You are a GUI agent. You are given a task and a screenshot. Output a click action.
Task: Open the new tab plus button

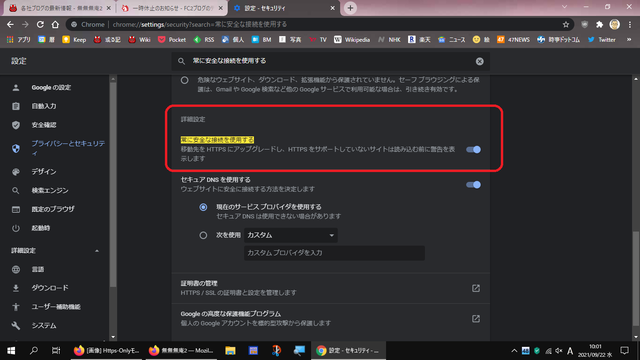(x=350, y=8)
